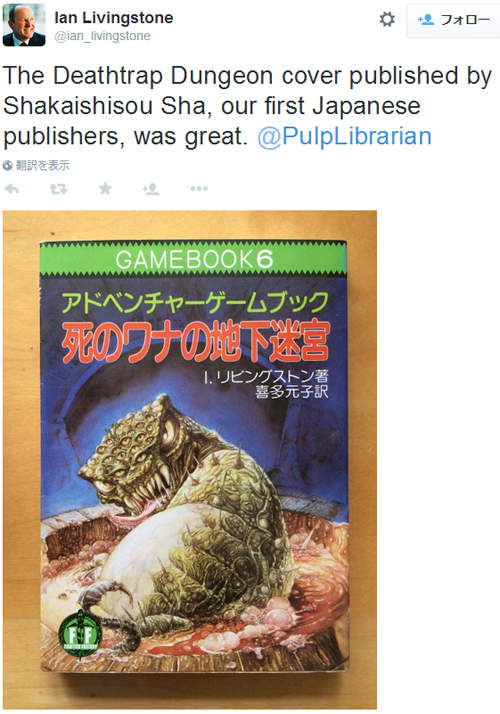Click the red Japanese title on the book cover

196,341
